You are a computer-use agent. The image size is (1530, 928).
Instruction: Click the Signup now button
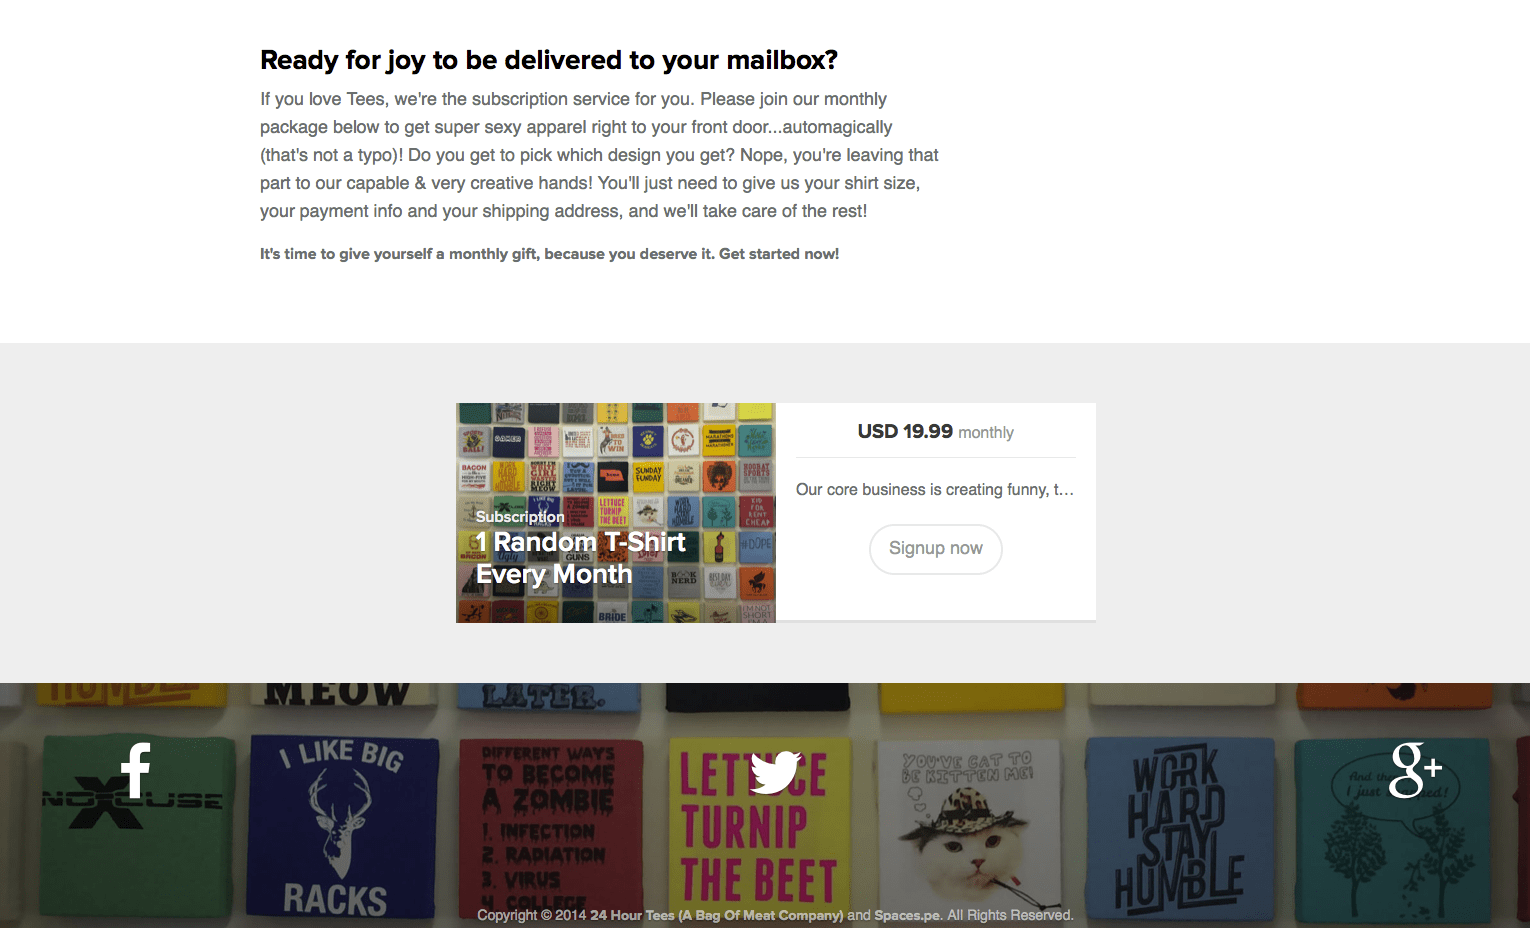click(936, 549)
